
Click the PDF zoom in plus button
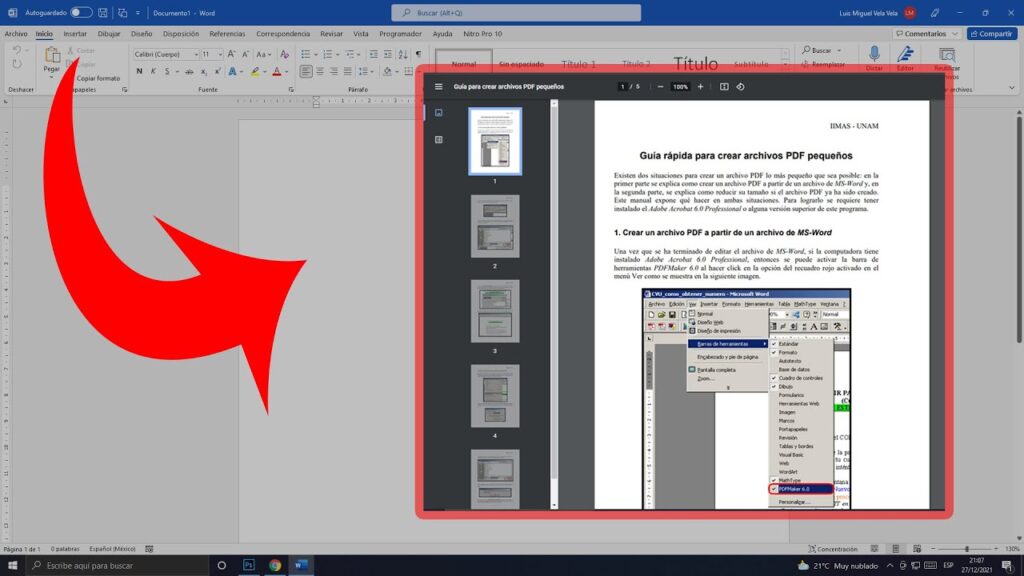coord(700,87)
